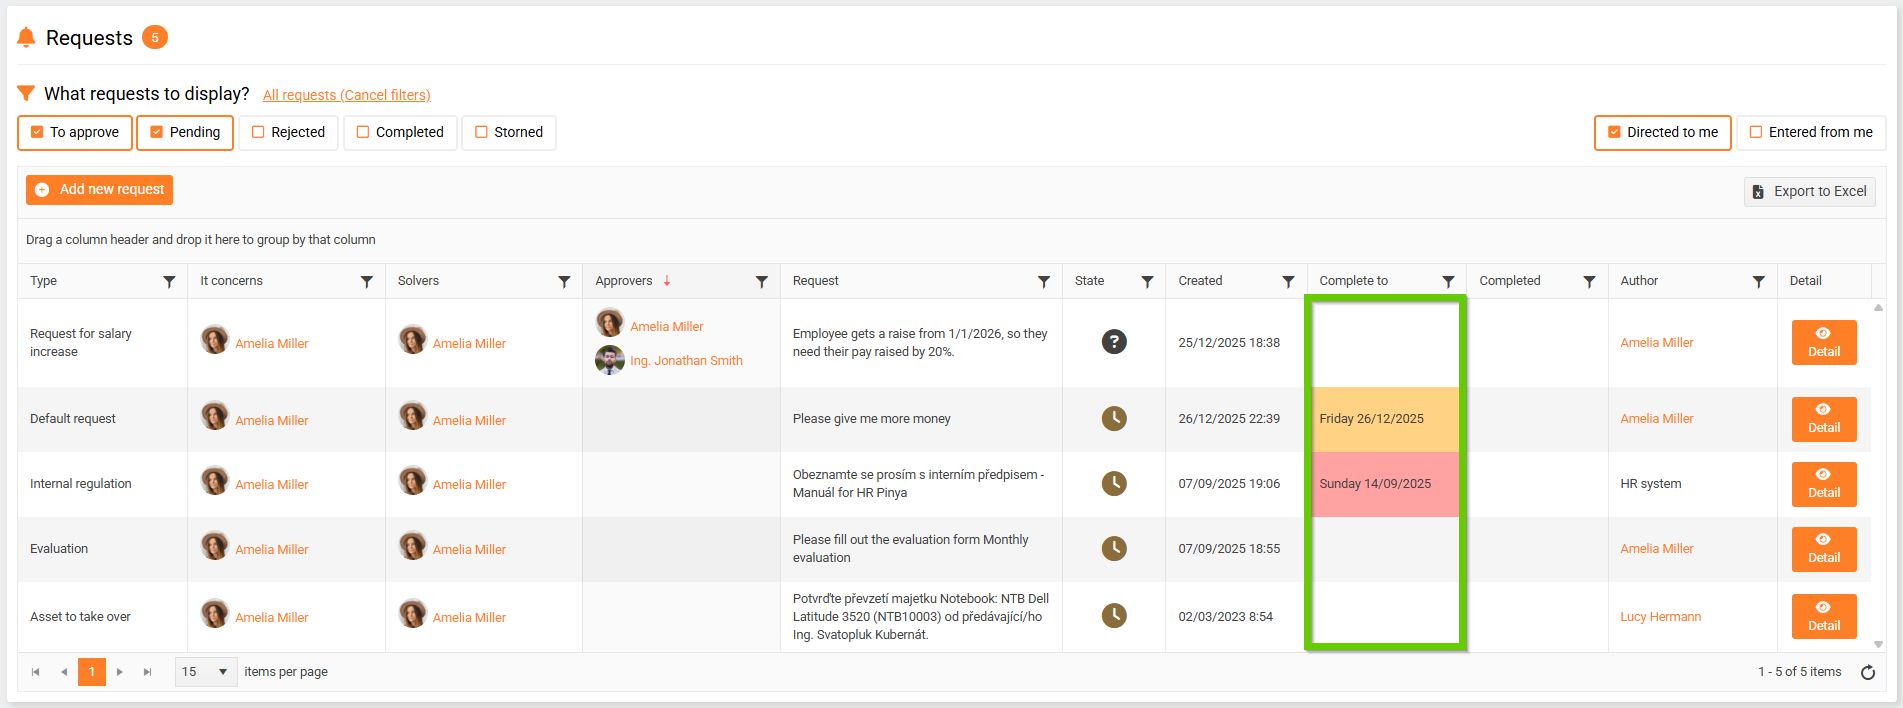This screenshot has width=1903, height=708.
Task: Open Detail for the salary increase request
Action: [1823, 343]
